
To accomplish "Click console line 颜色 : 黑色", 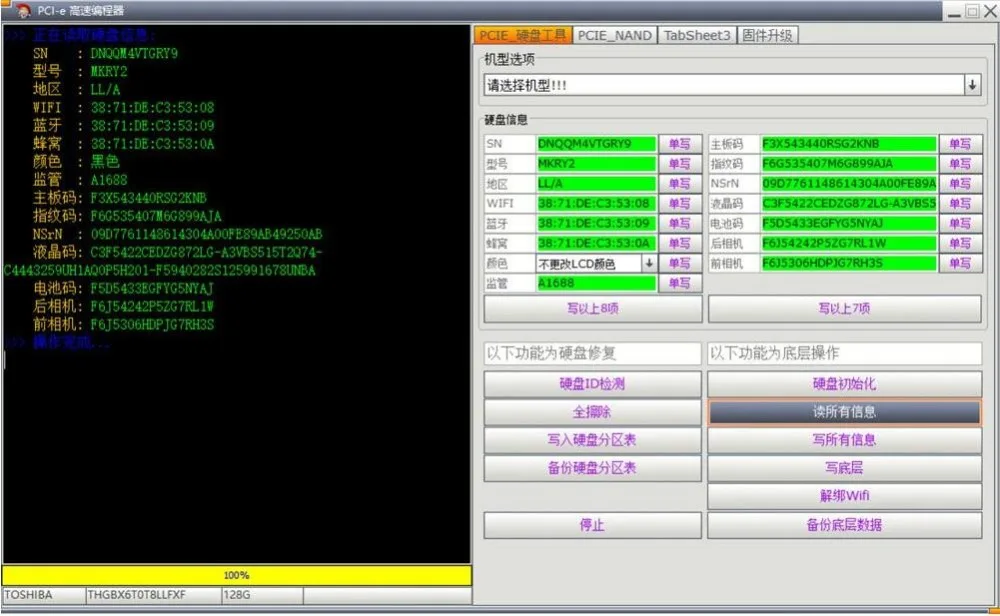I will [76, 161].
